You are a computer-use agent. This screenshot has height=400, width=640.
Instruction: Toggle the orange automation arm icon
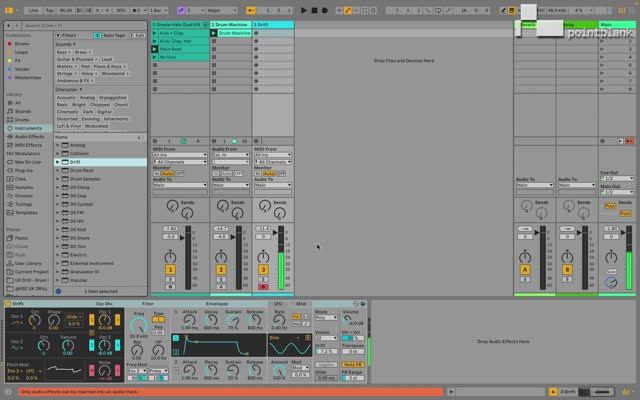coord(347,11)
